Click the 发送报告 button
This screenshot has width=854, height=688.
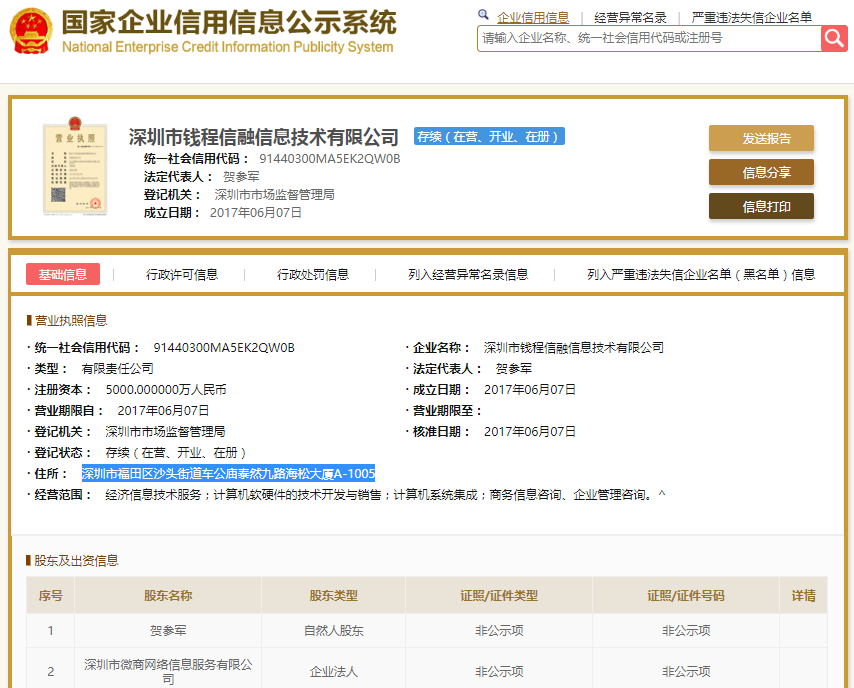(x=761, y=138)
